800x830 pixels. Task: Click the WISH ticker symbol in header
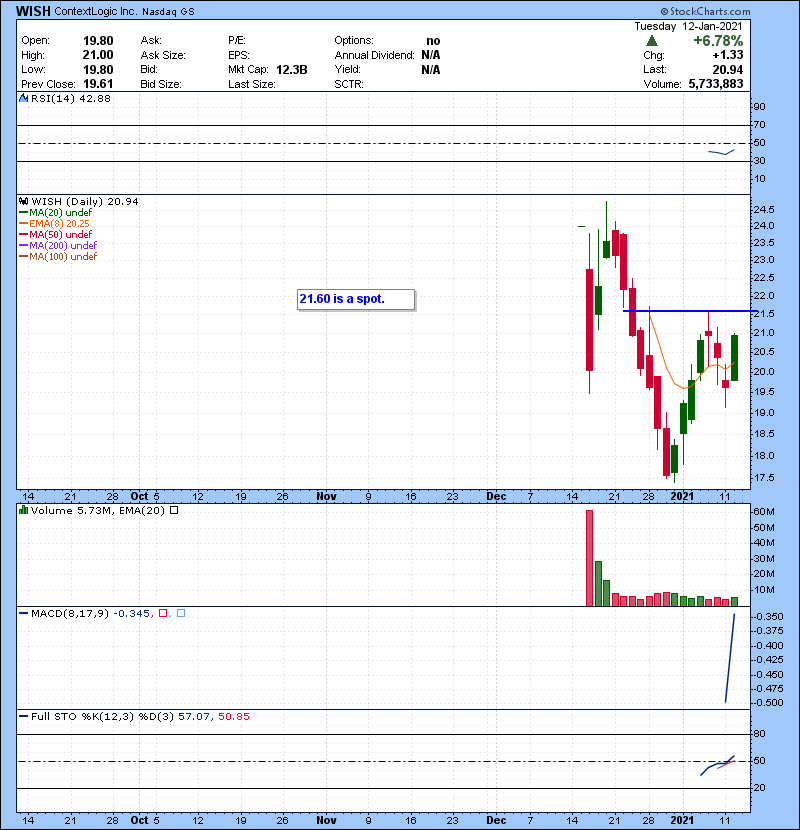pyautogui.click(x=33, y=11)
